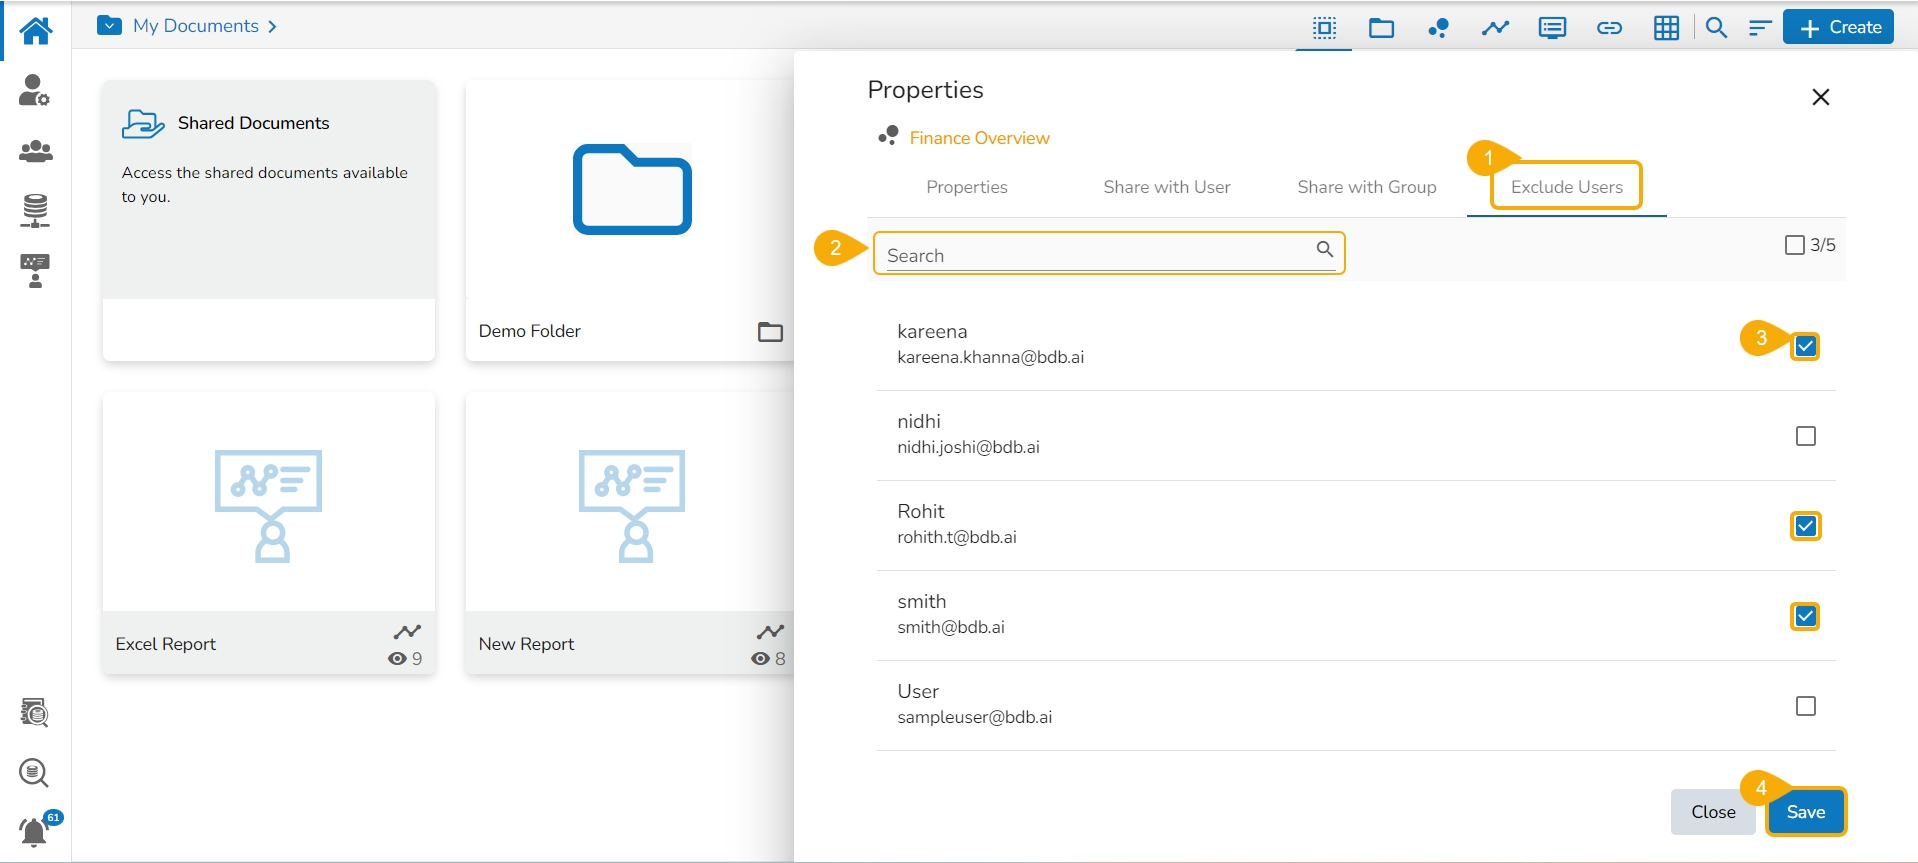Uncheck the kareena user checkbox
Screen dimensions: 1918x863
[1805, 346]
